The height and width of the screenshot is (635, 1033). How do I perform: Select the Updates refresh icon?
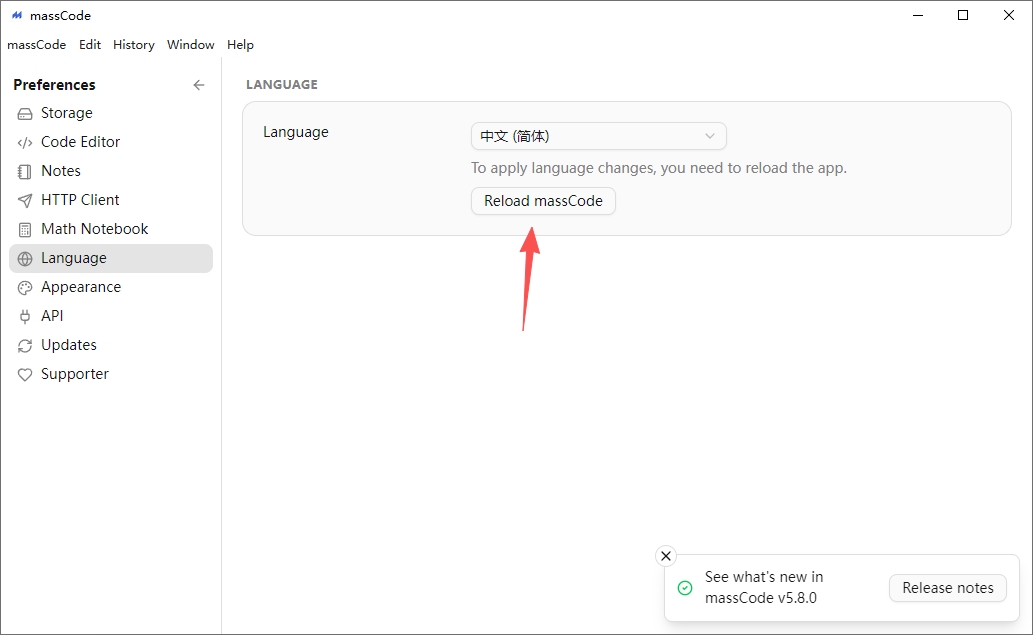point(25,346)
